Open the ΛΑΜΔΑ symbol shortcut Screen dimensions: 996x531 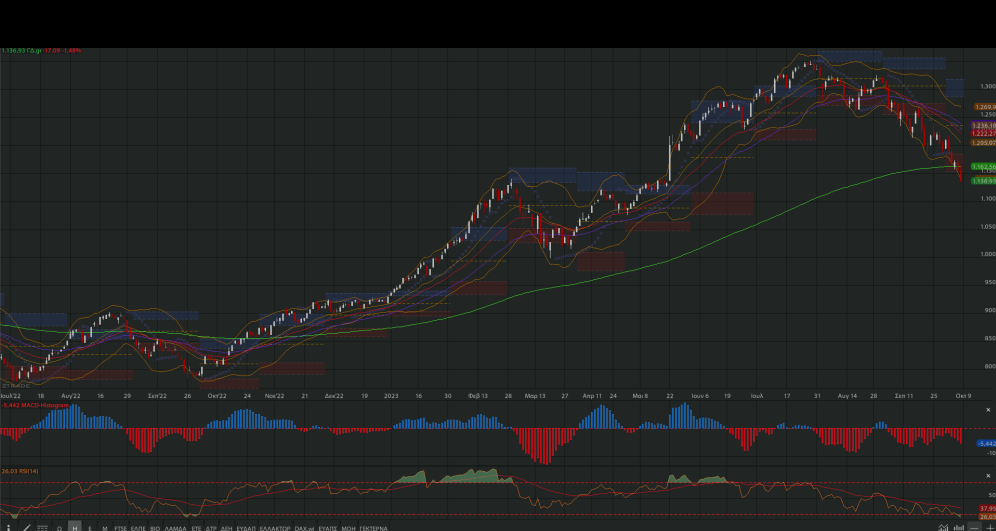click(x=175, y=528)
